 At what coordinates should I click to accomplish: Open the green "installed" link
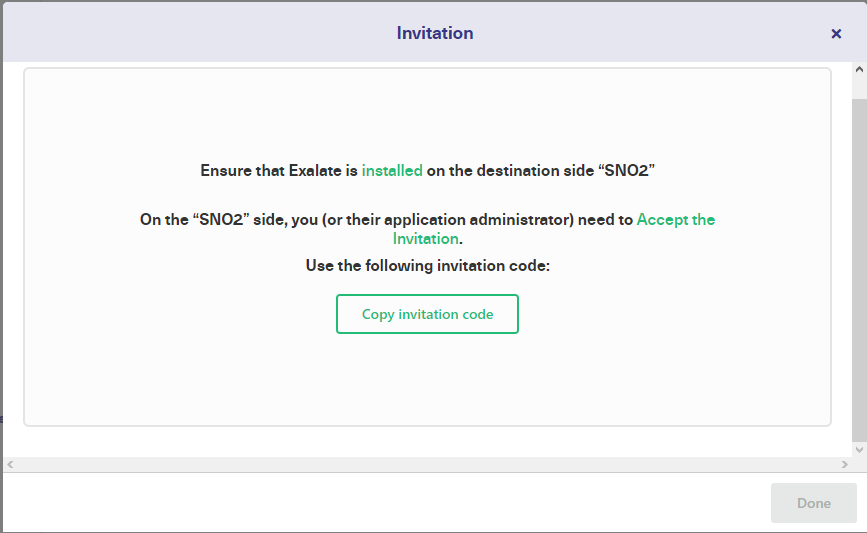click(x=392, y=170)
